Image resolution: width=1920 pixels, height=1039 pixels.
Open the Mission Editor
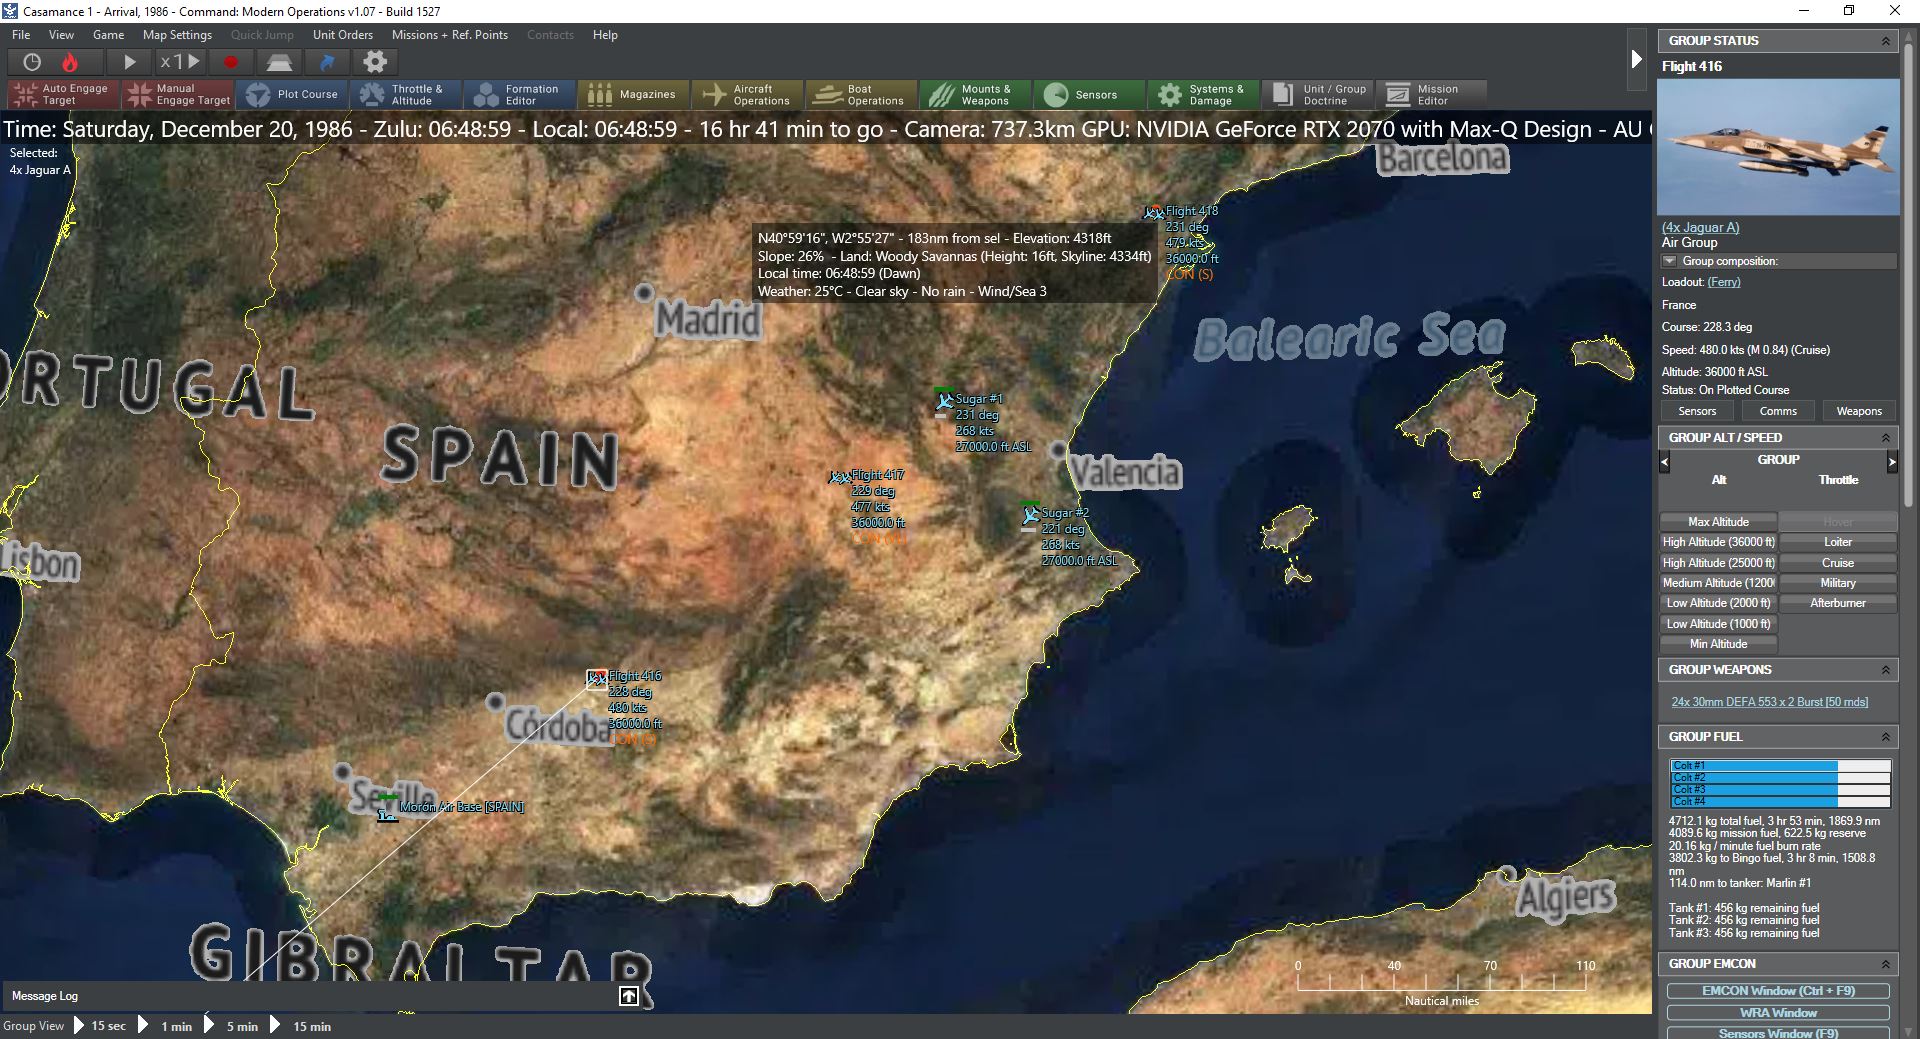[1432, 95]
